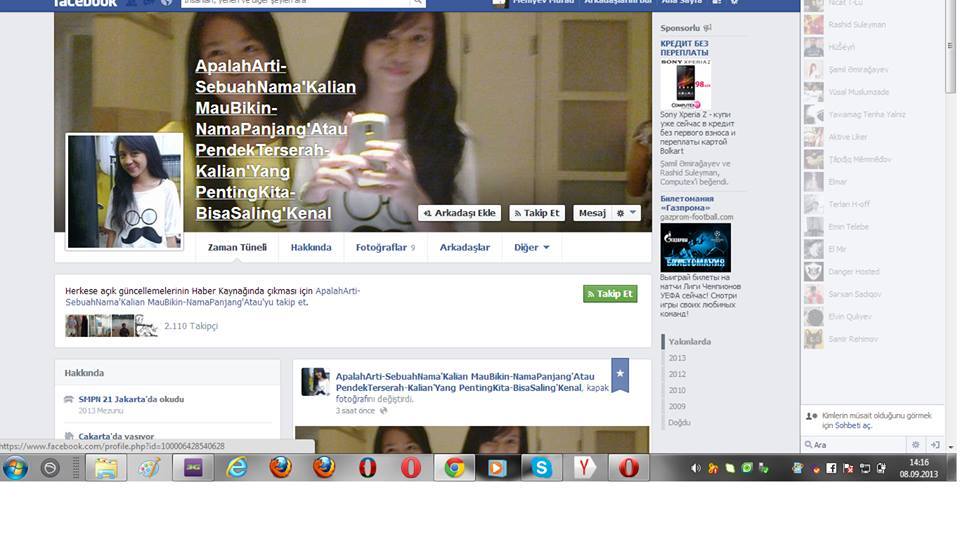Click Takip Et button on the cover photo
Image resolution: width=960 pixels, height=539 pixels.
click(x=537, y=213)
